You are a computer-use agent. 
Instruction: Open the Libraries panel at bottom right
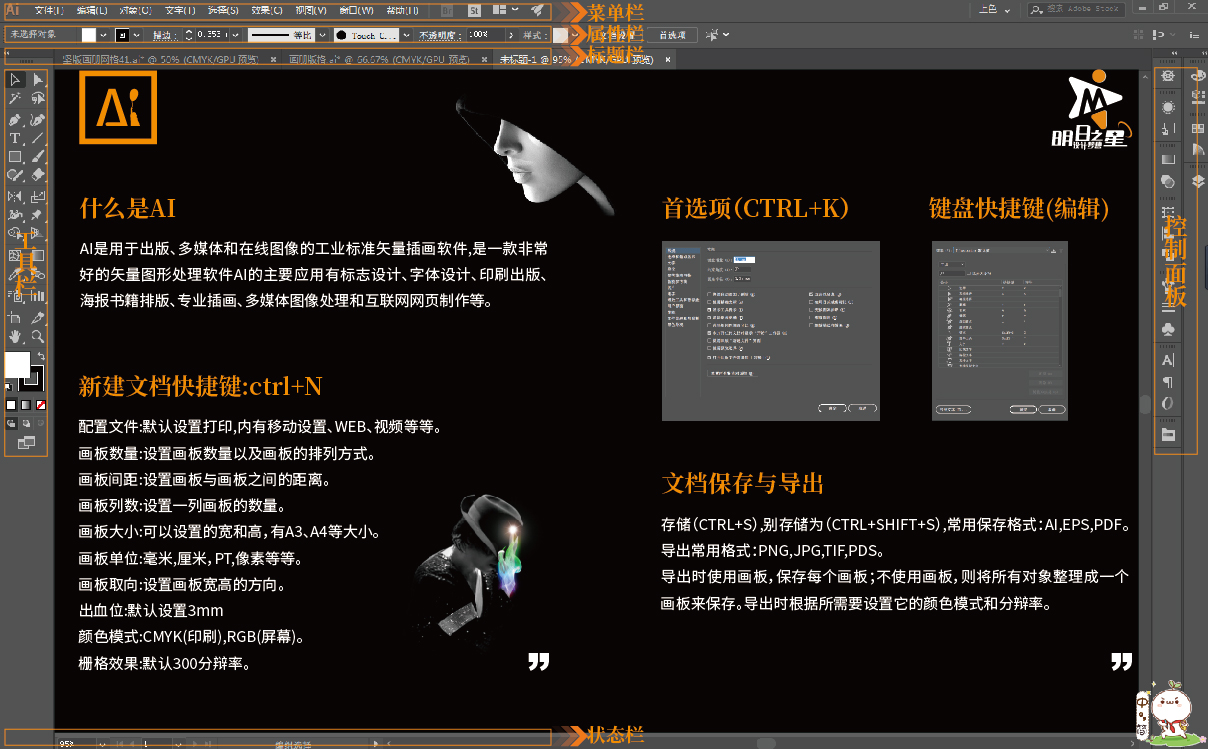pos(1167,435)
